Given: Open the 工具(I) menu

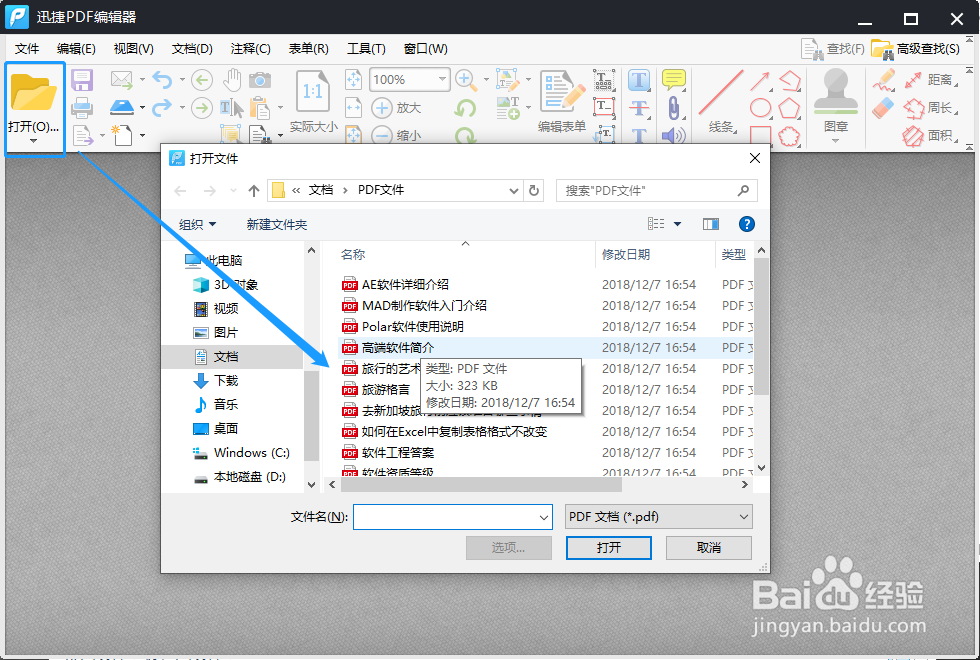Looking at the screenshot, I should click(366, 48).
